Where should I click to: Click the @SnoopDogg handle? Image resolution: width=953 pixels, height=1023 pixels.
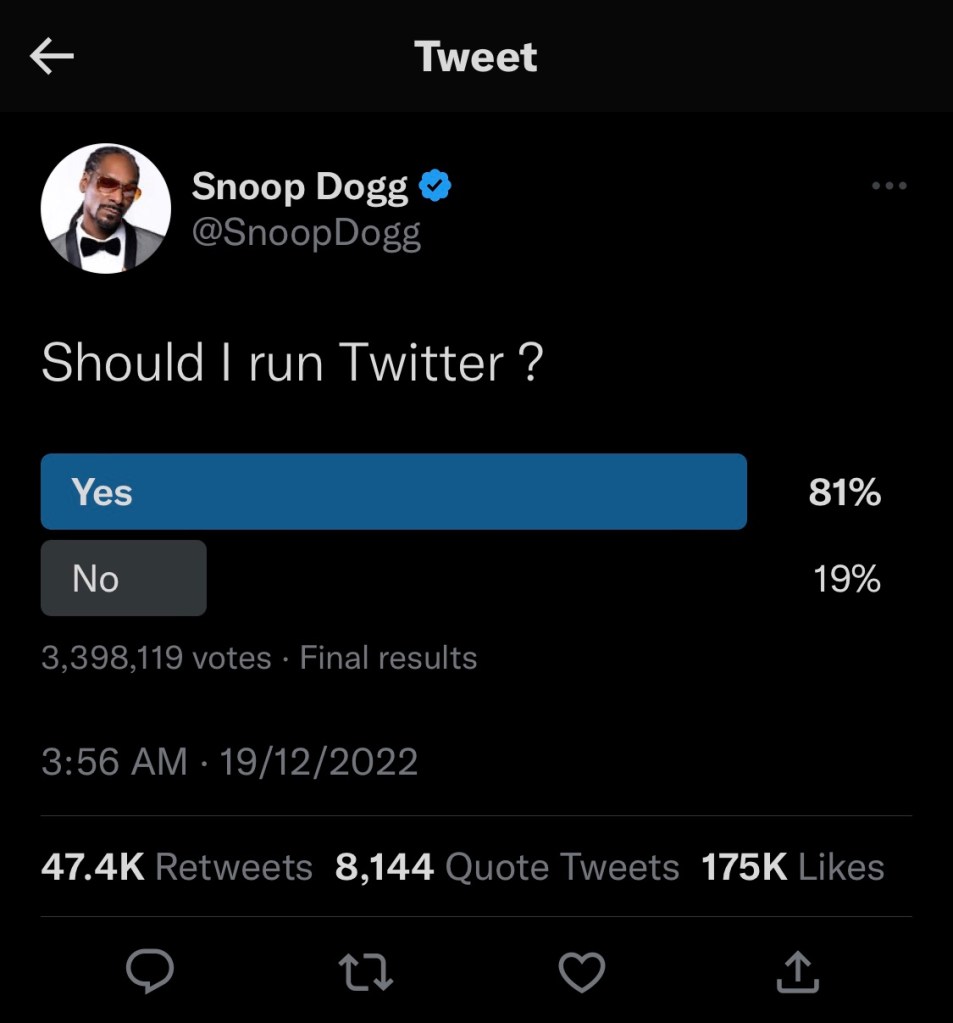point(306,233)
